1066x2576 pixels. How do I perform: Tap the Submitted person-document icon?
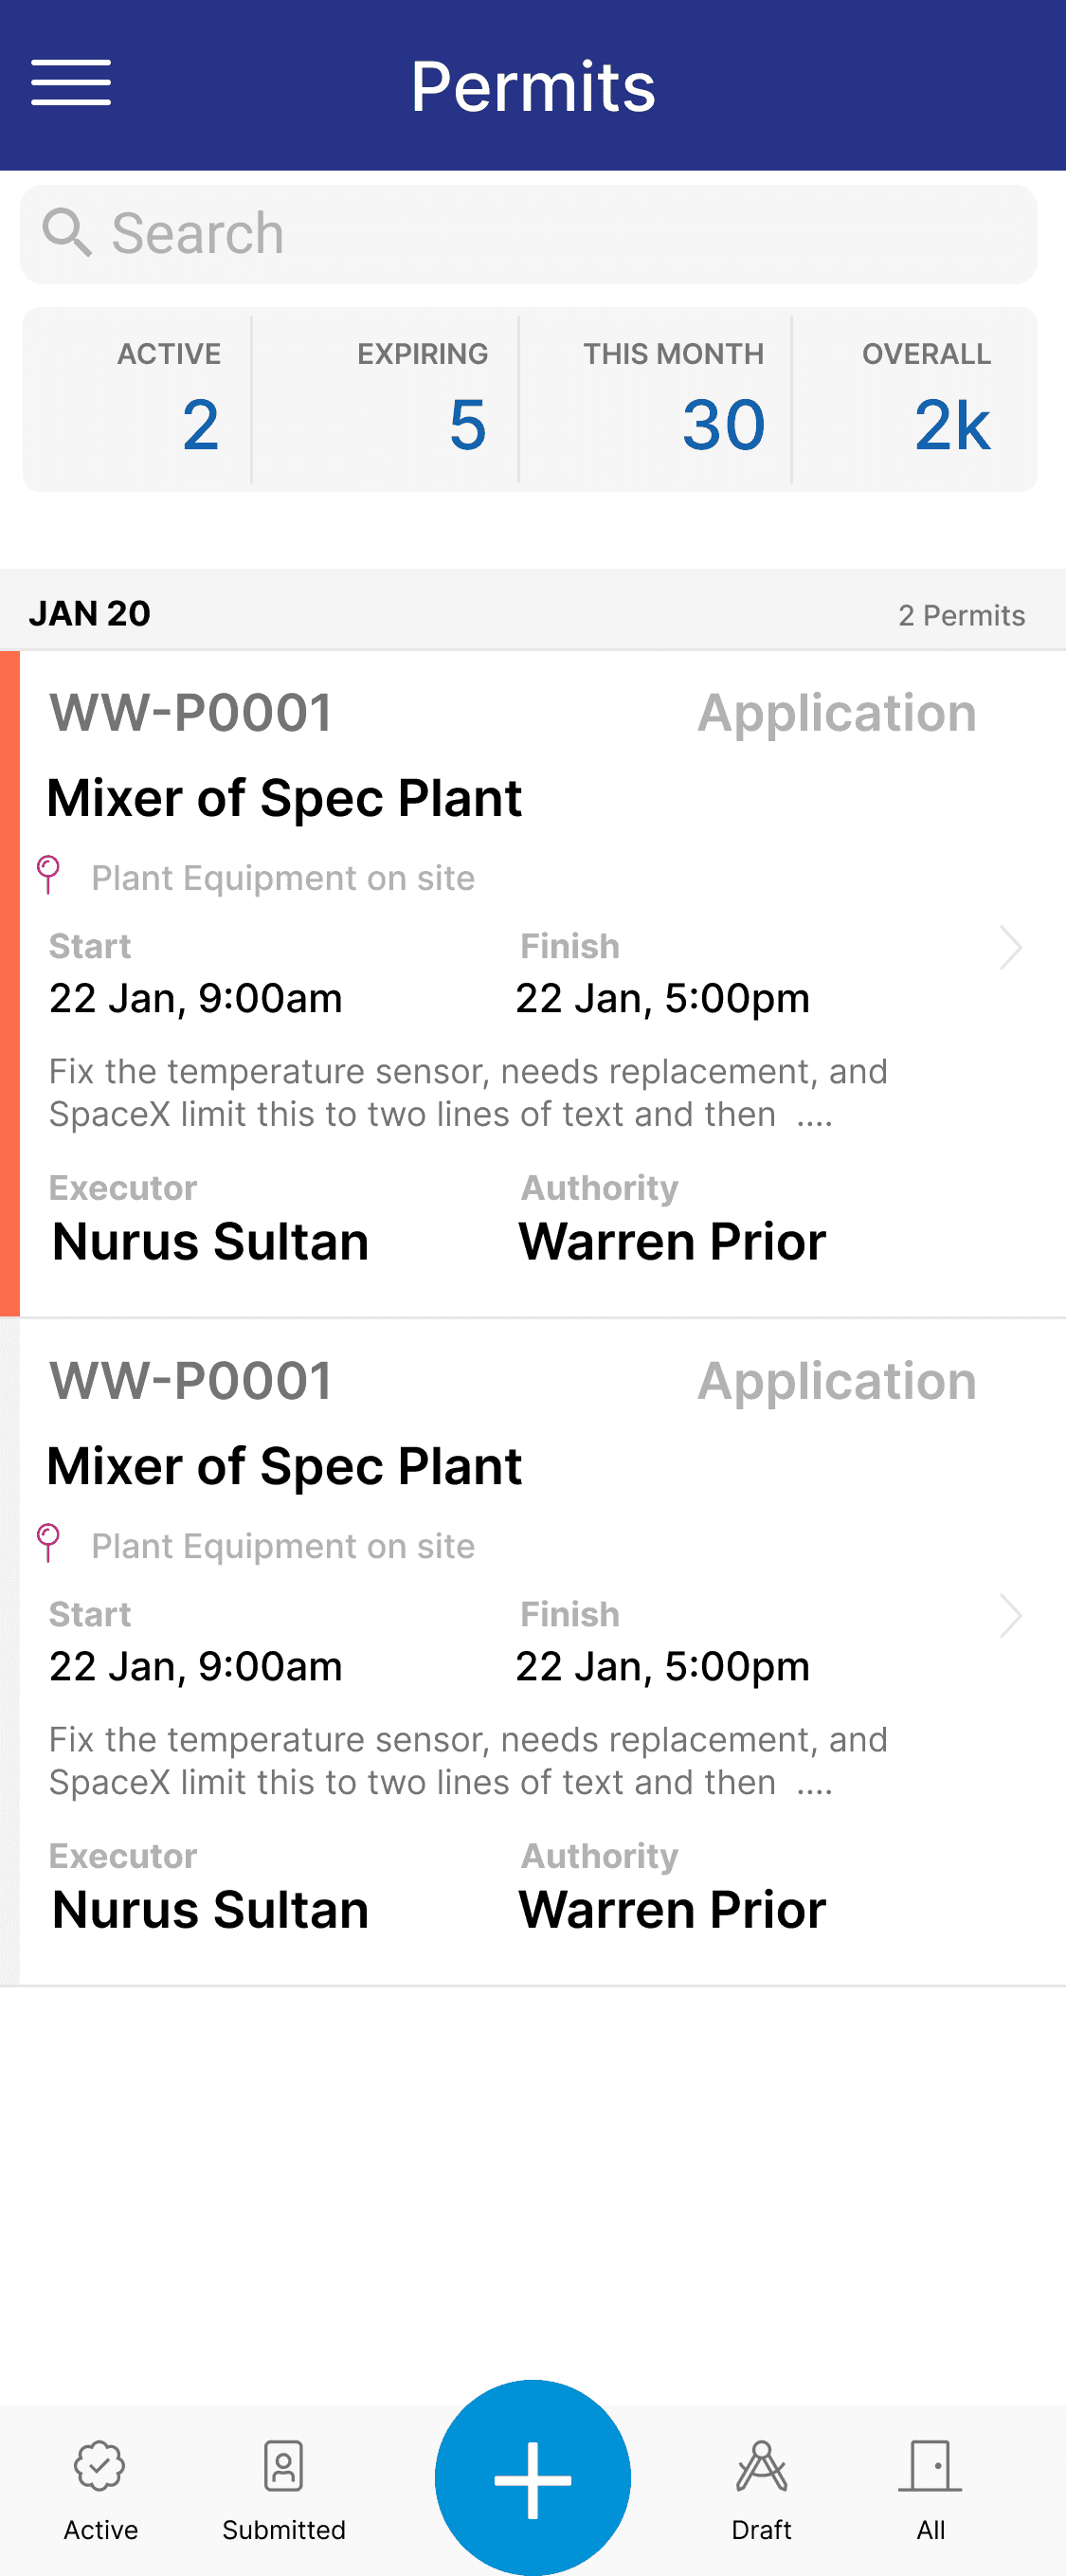pyautogui.click(x=284, y=2465)
